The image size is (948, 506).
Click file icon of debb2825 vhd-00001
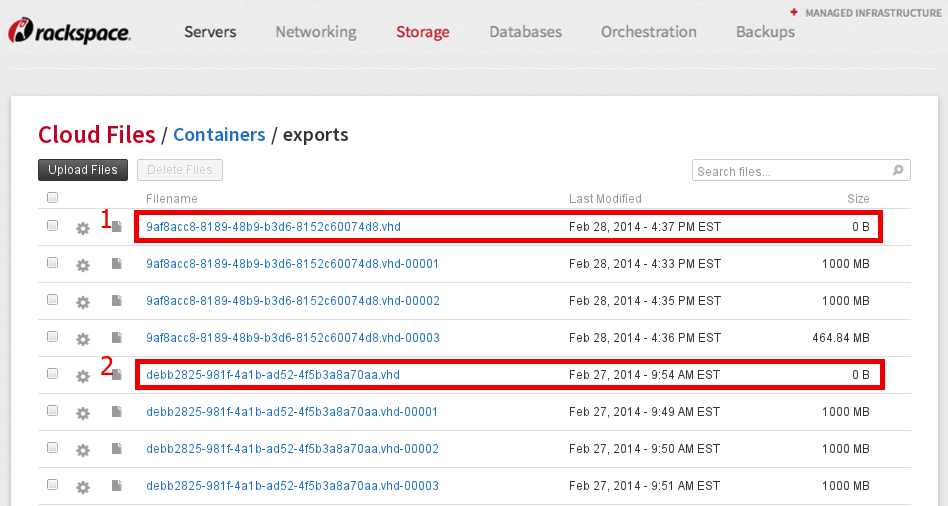pos(117,412)
